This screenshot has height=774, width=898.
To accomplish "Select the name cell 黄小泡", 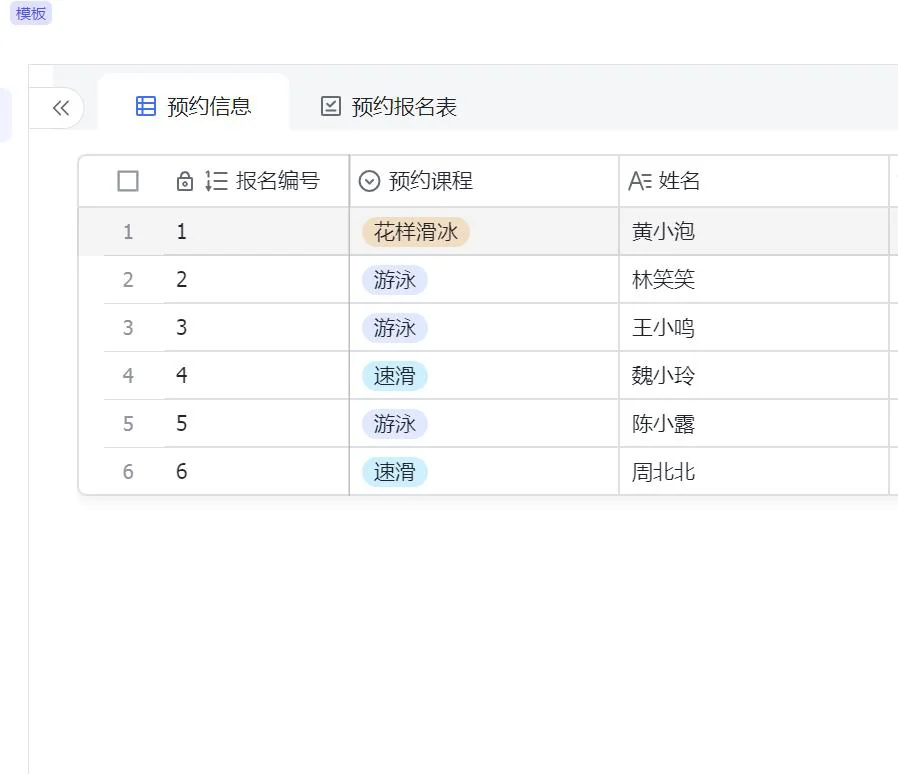I will (754, 231).
